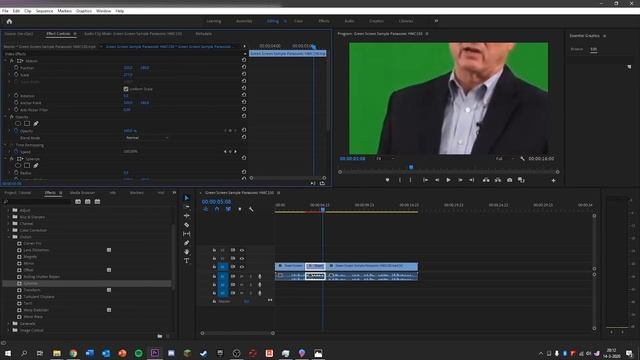The height and width of the screenshot is (360, 640).
Task: Create ellipse mask under Spherize effect
Action: [x=18, y=166]
